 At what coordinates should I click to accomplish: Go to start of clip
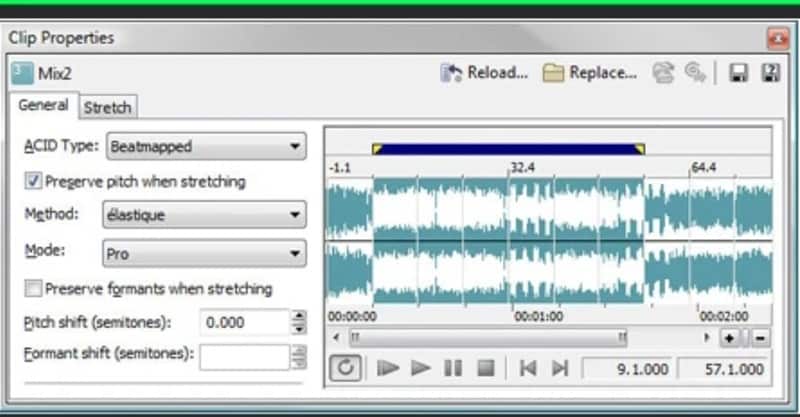point(528,367)
